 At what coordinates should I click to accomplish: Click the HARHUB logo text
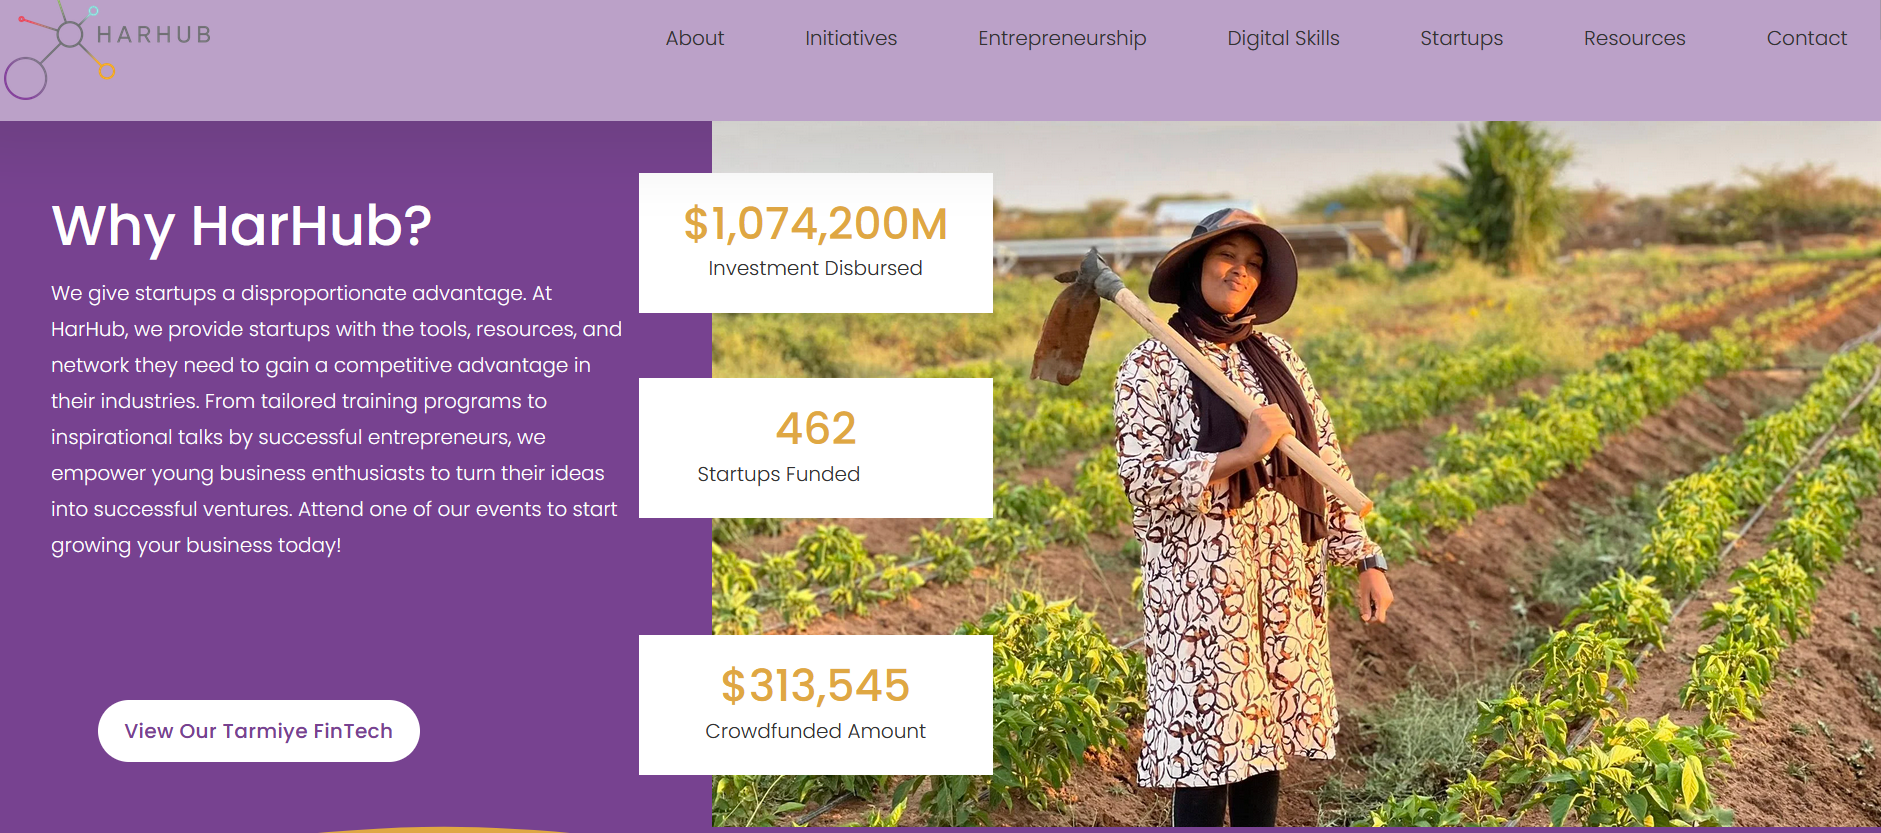154,35
